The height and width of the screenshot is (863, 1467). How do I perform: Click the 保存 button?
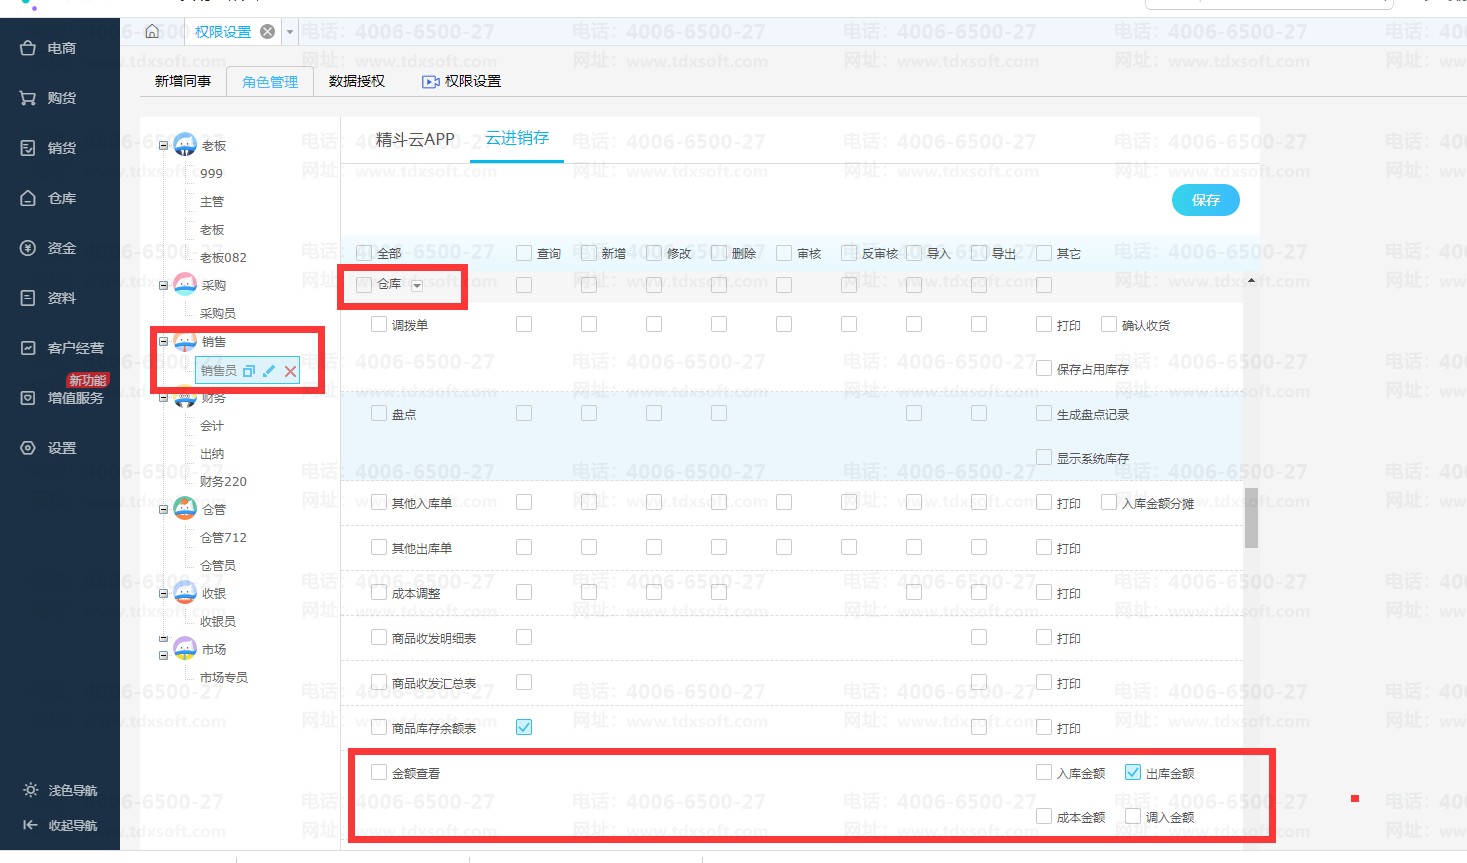point(1205,200)
